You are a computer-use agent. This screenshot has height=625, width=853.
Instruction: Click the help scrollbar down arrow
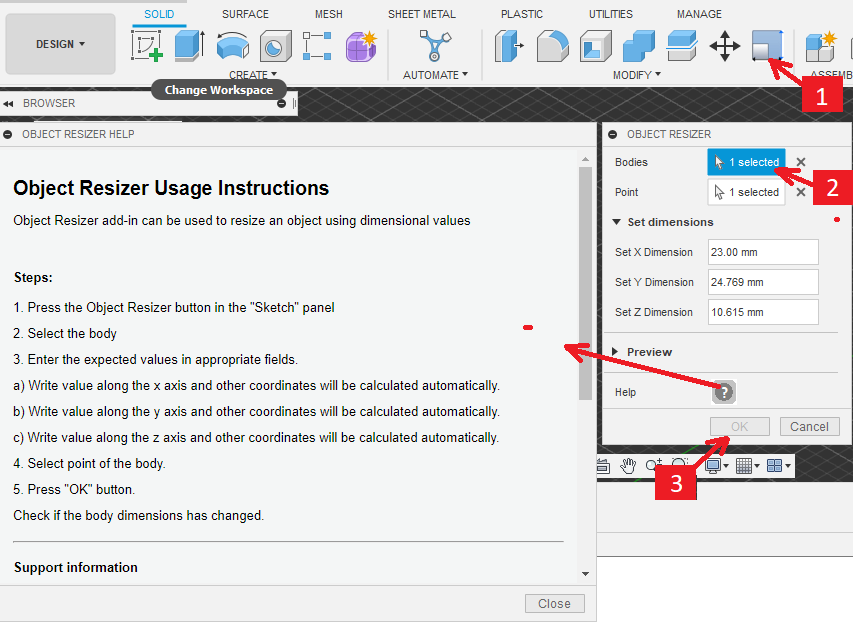(585, 574)
